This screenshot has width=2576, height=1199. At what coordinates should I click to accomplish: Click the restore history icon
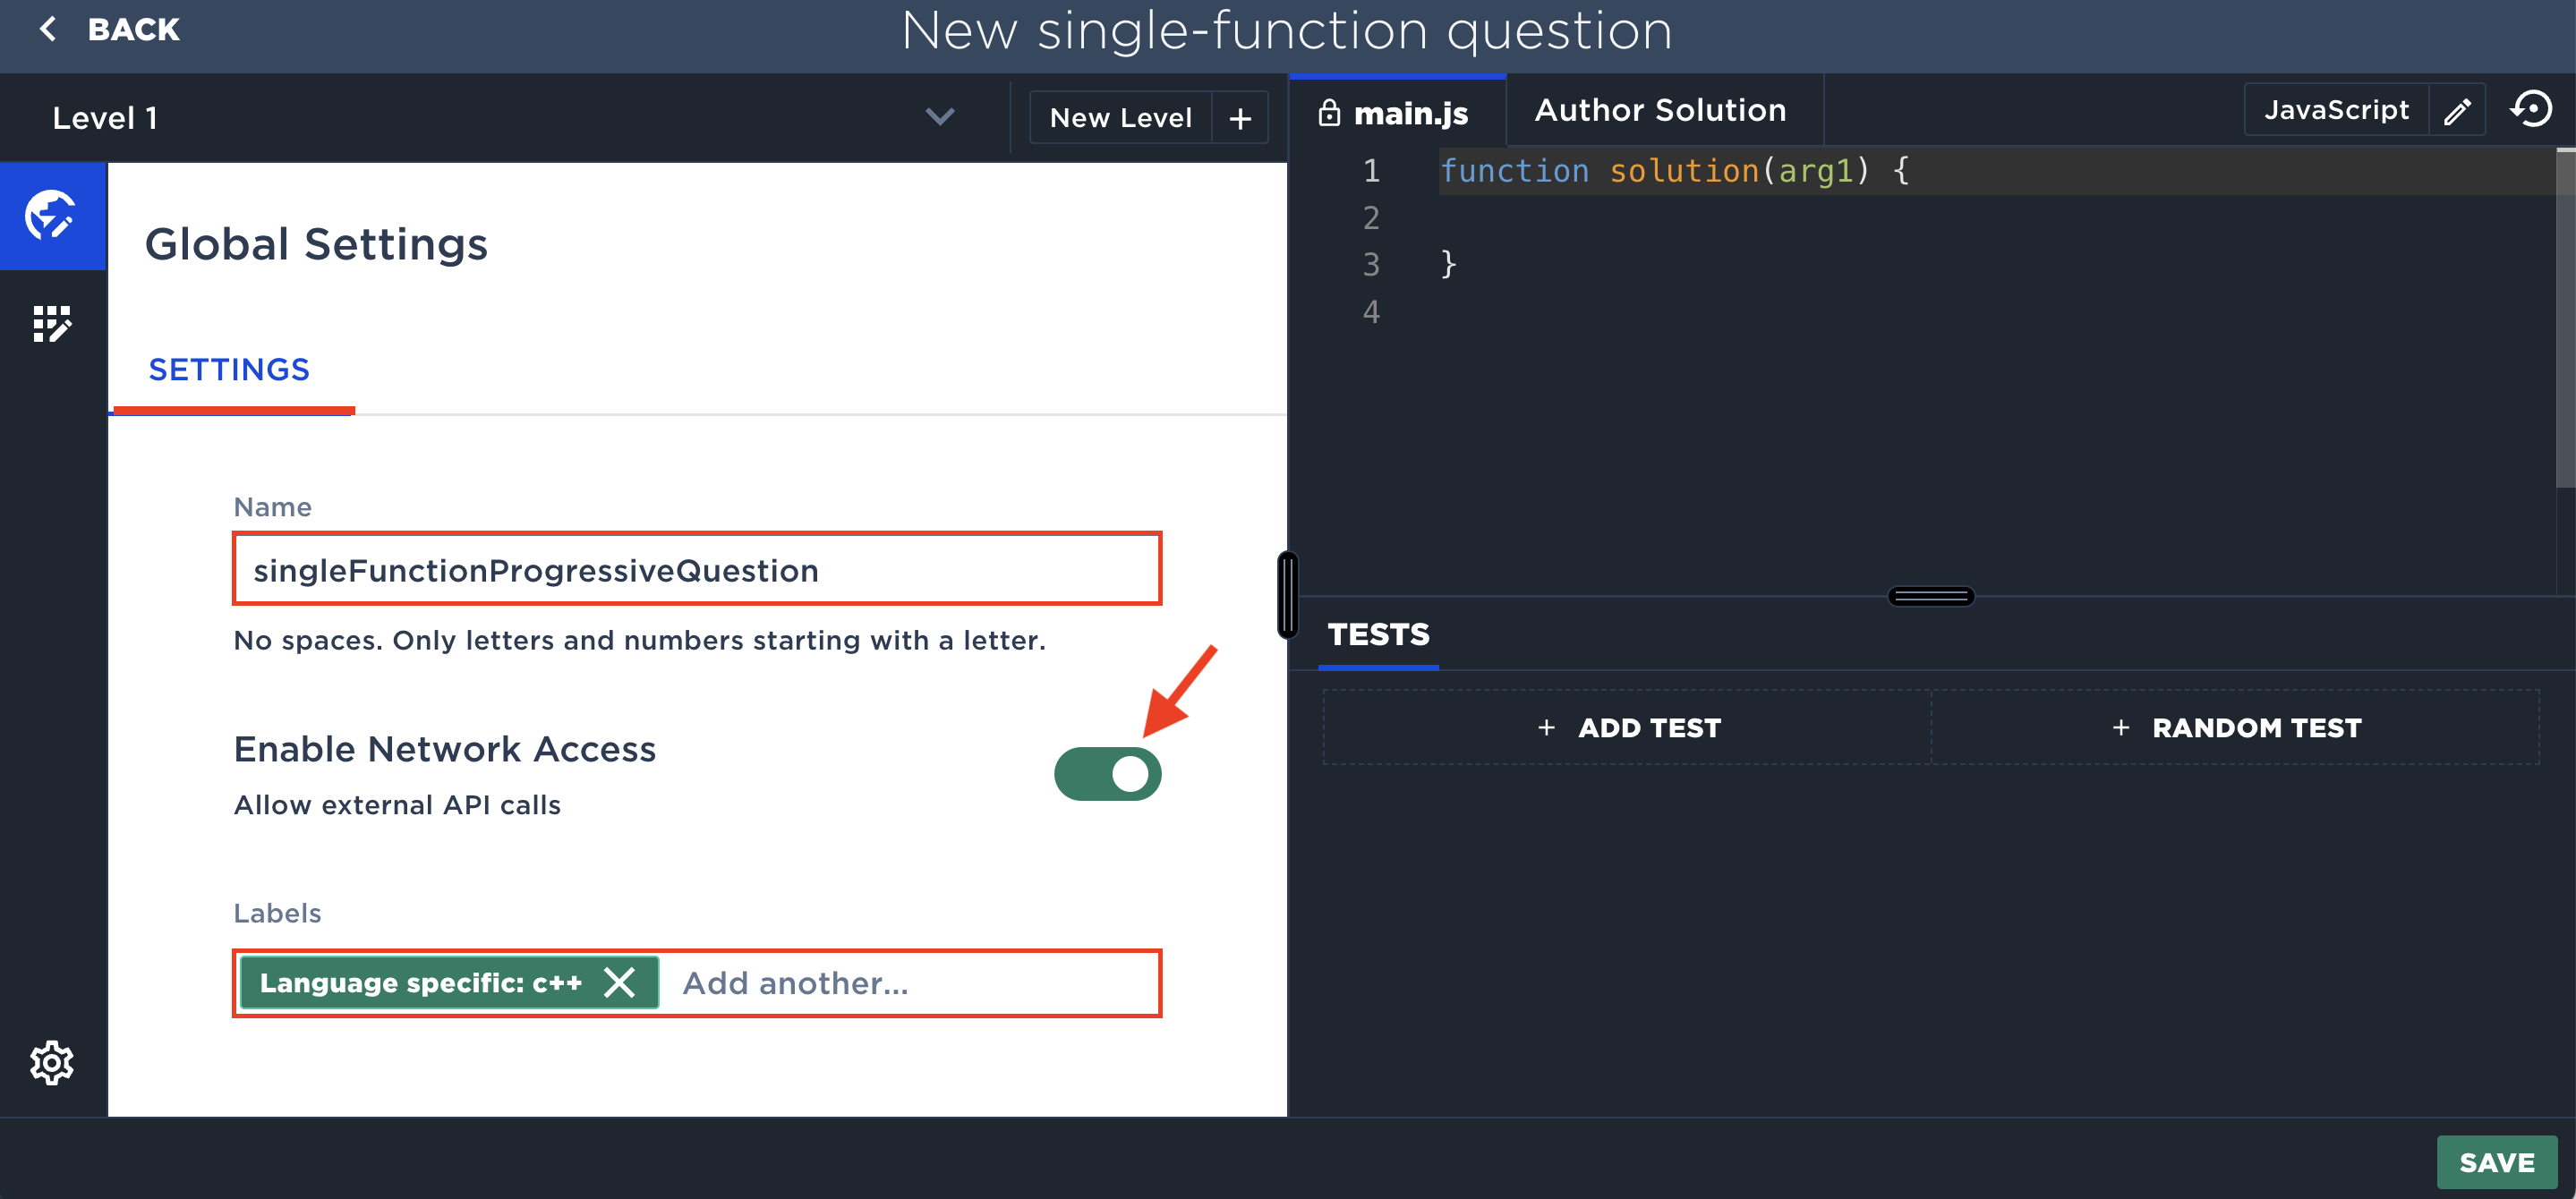(2531, 110)
